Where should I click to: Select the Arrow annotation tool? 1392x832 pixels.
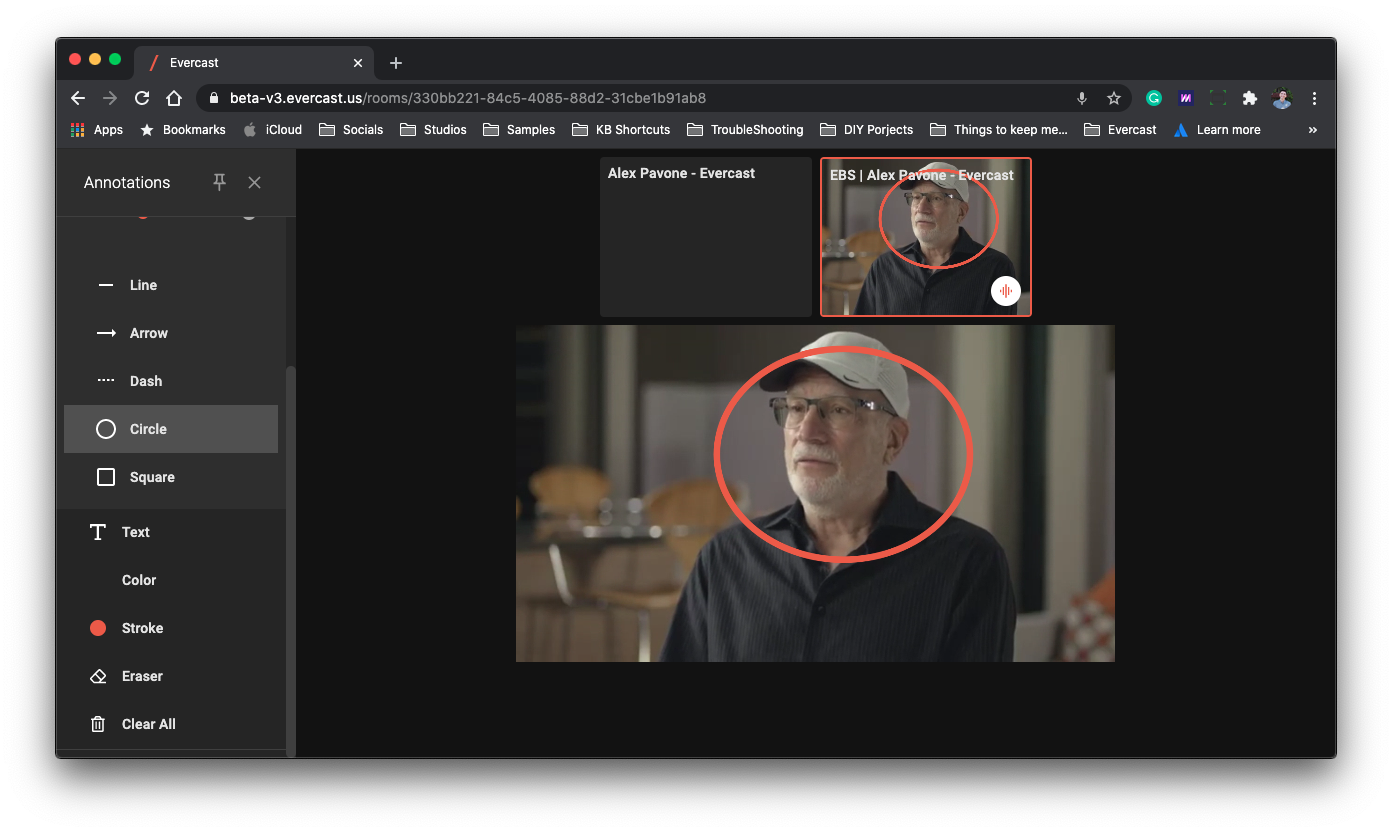171,333
